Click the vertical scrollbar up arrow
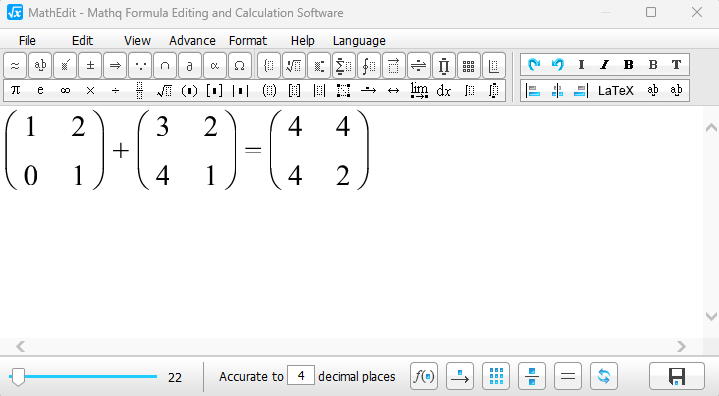Image resolution: width=719 pixels, height=396 pixels. [711, 127]
